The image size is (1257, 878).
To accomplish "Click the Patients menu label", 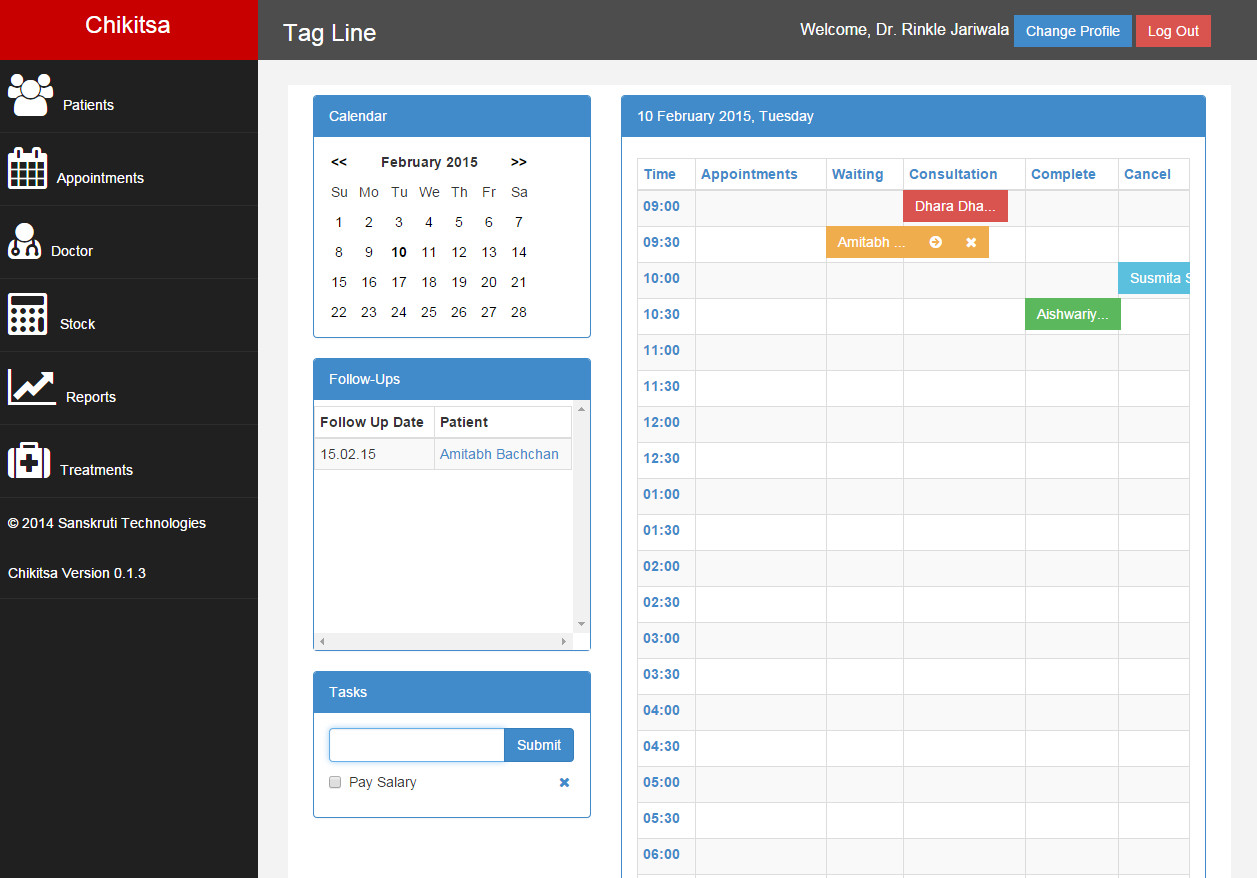I will click(88, 105).
